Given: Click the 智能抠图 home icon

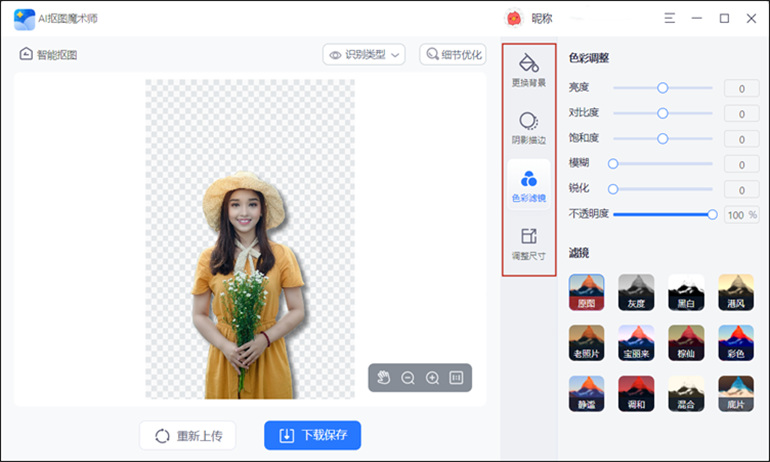Looking at the screenshot, I should 26,54.
